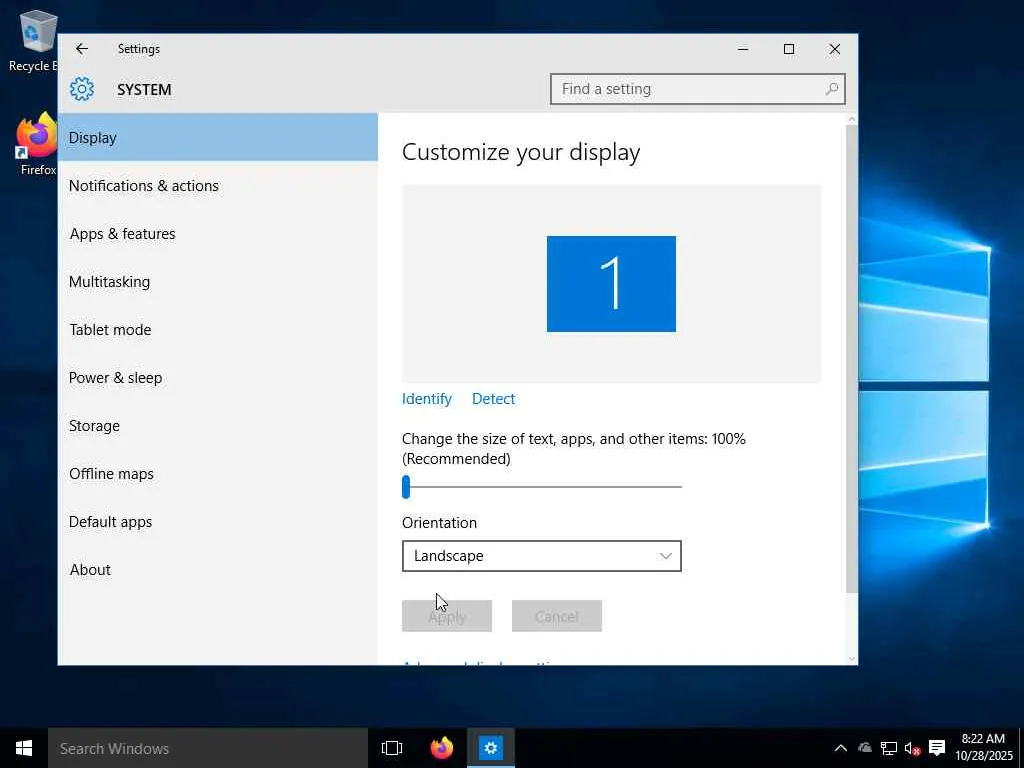Open Task View on the taskbar

(x=392, y=748)
